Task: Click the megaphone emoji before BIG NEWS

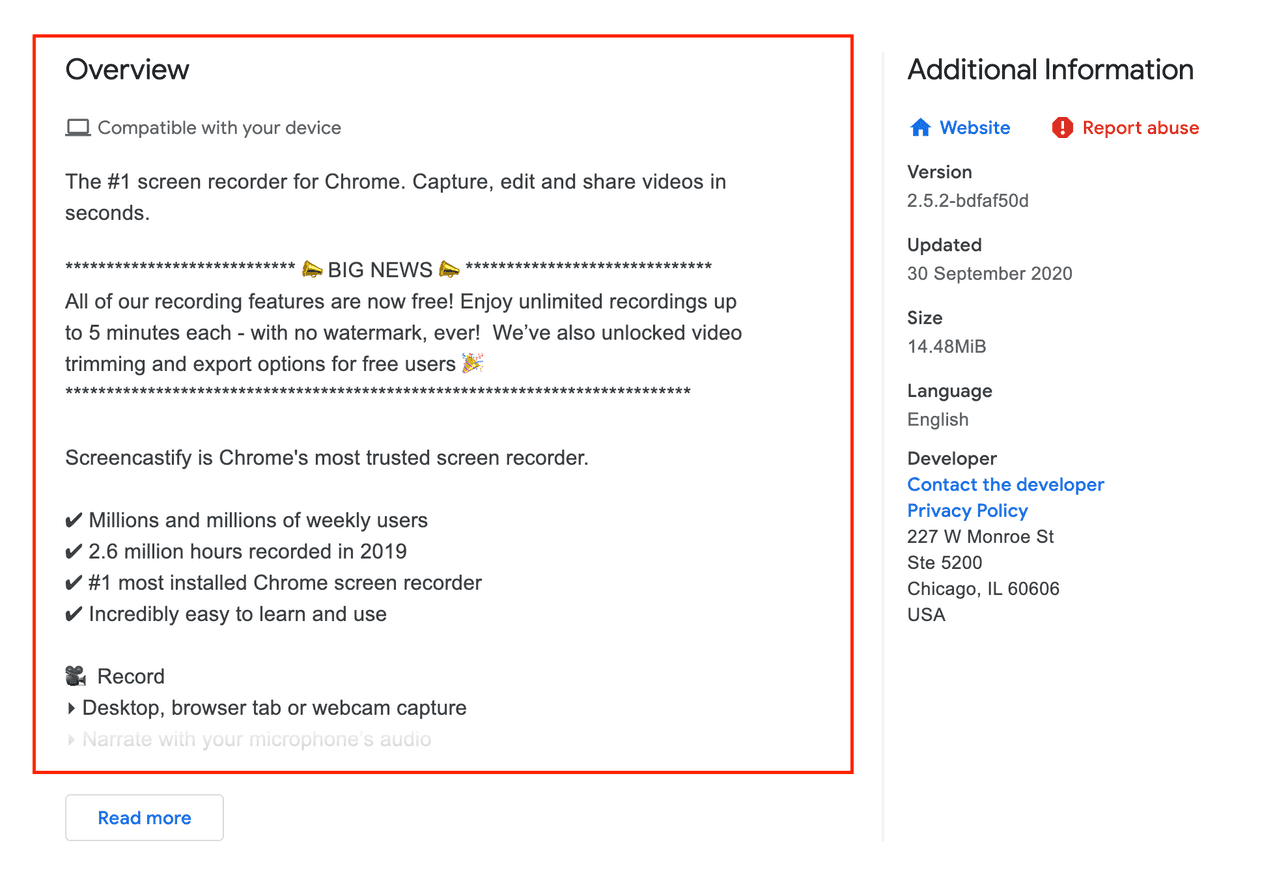Action: (x=313, y=268)
